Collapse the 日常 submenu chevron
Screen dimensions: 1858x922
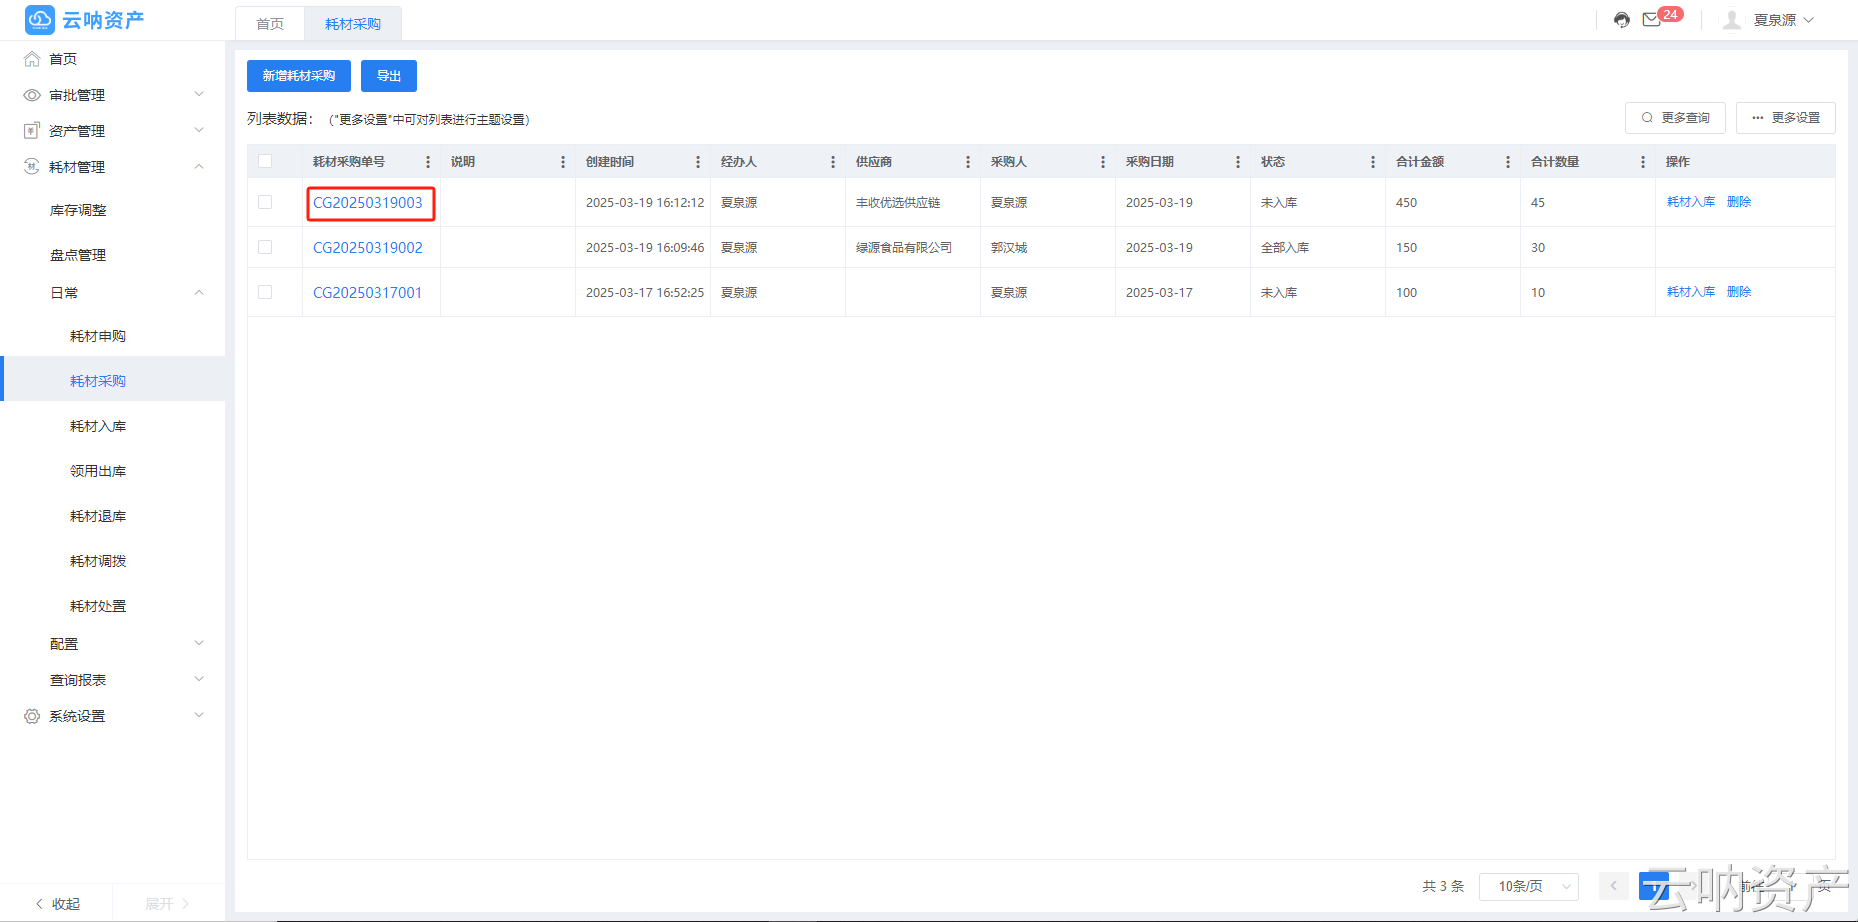pyautogui.click(x=199, y=292)
